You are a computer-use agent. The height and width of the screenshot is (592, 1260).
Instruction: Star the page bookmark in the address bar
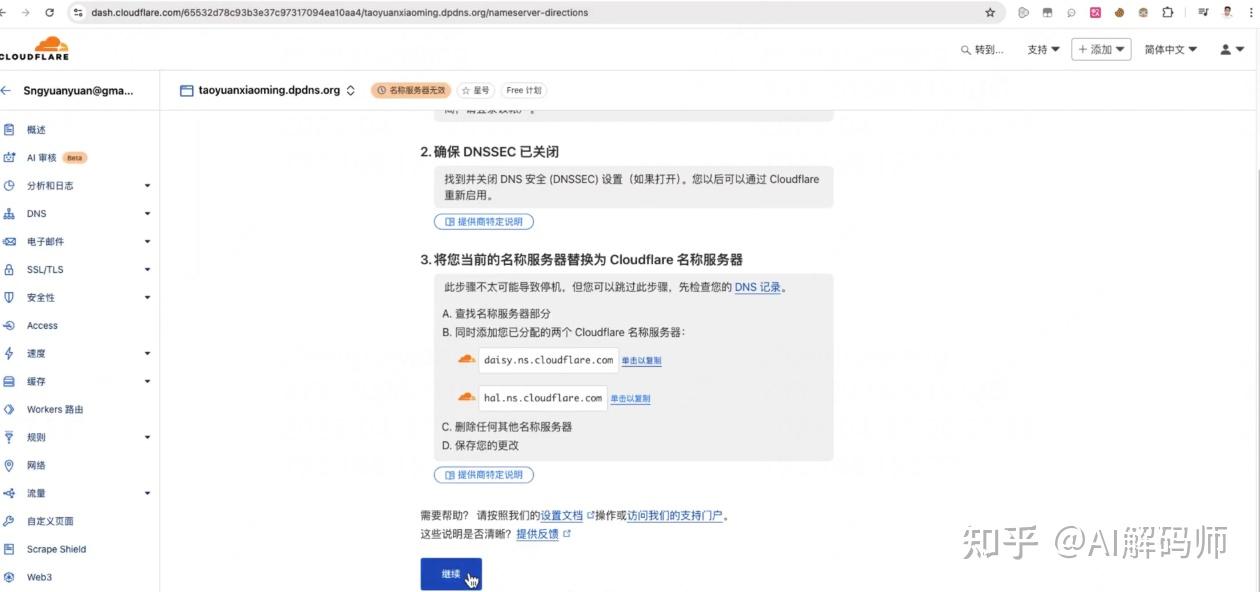(x=988, y=14)
